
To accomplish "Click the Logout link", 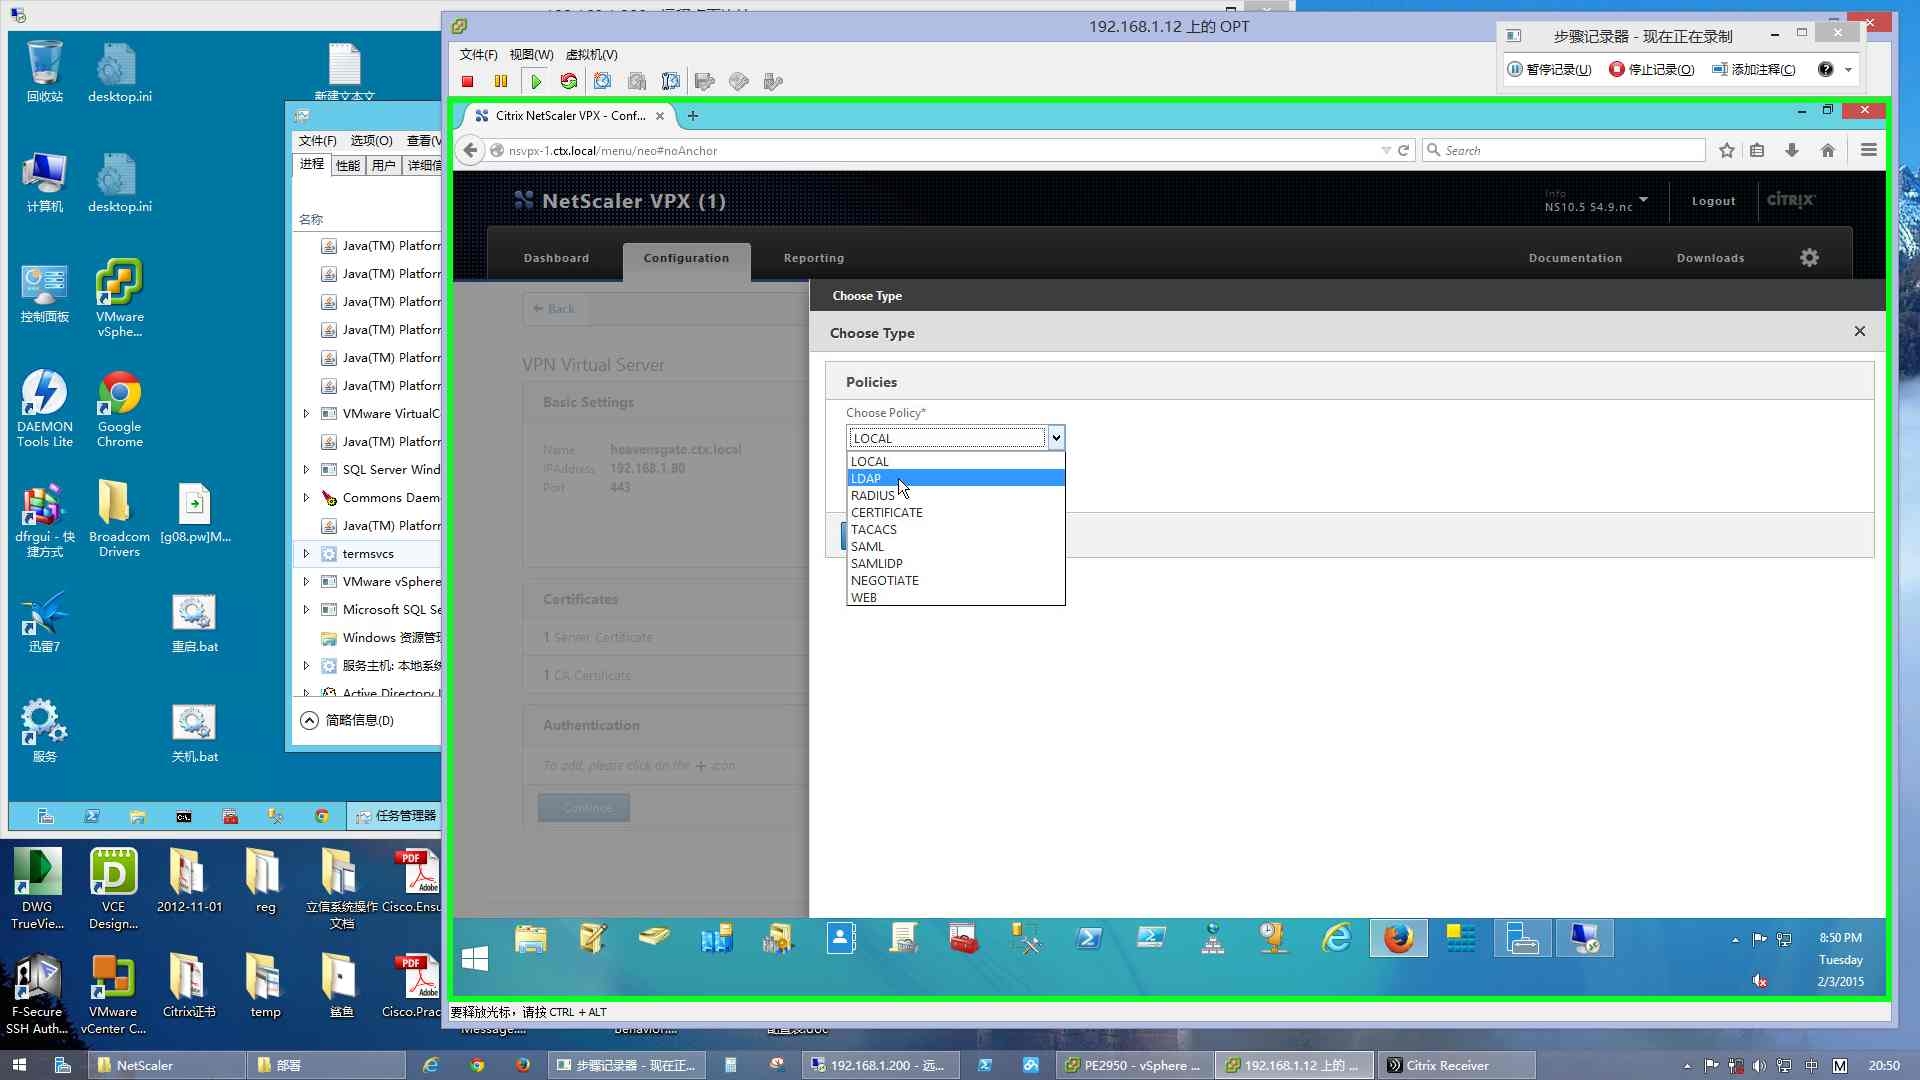I will point(1713,201).
